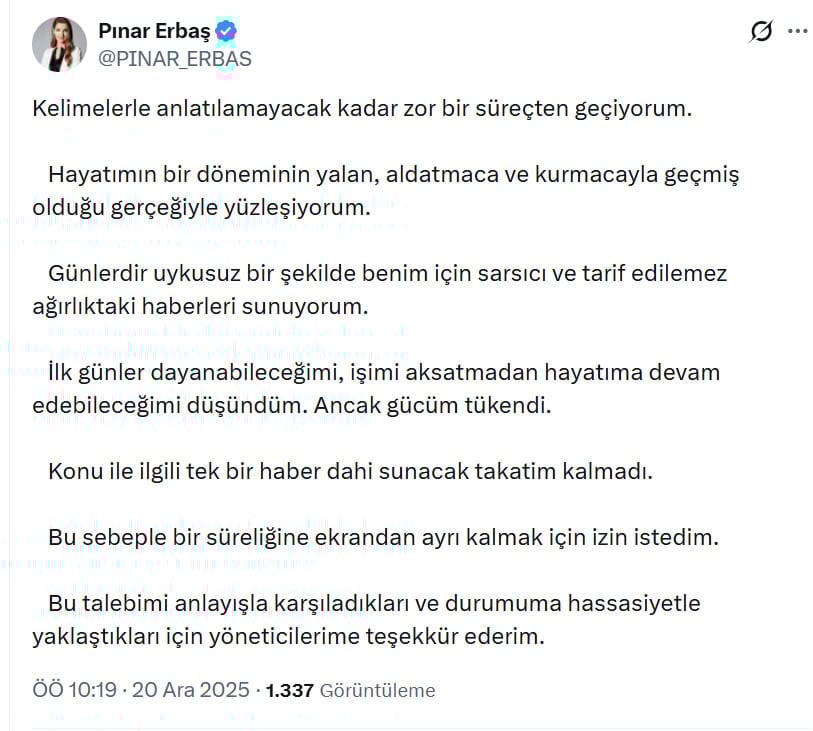Click the blue verified badge

227,31
